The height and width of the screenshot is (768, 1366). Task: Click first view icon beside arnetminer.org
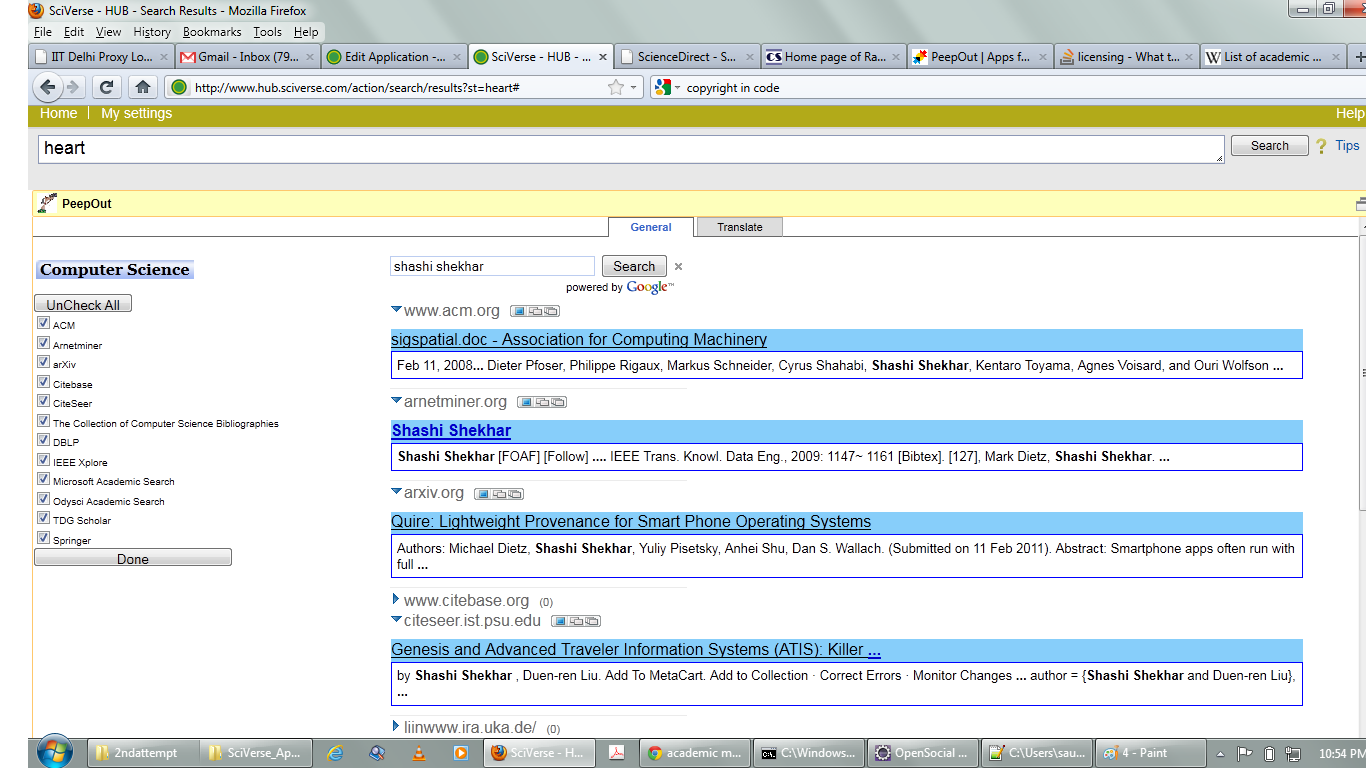click(x=526, y=402)
